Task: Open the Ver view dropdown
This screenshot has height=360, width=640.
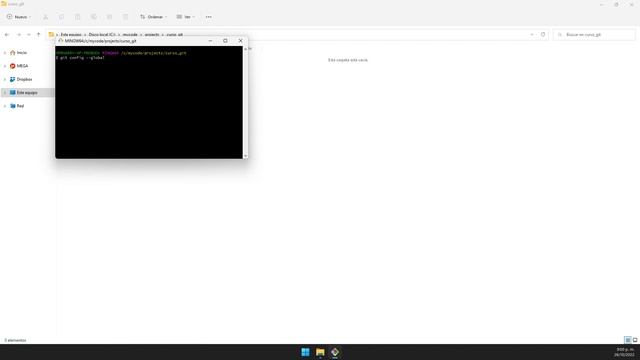Action: [x=186, y=17]
